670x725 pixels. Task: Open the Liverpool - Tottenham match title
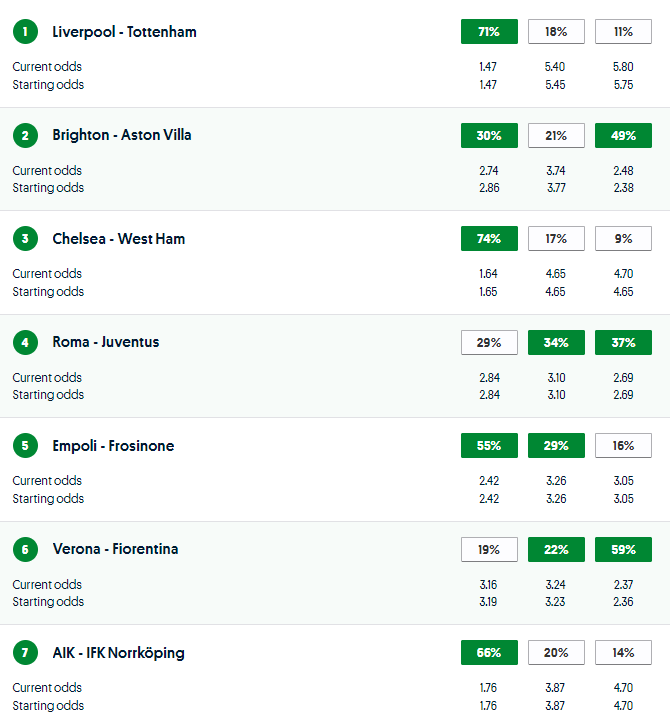point(124,32)
